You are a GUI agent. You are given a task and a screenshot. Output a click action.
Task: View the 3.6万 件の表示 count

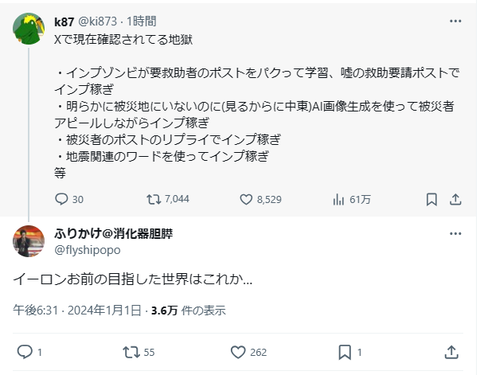[188, 310]
